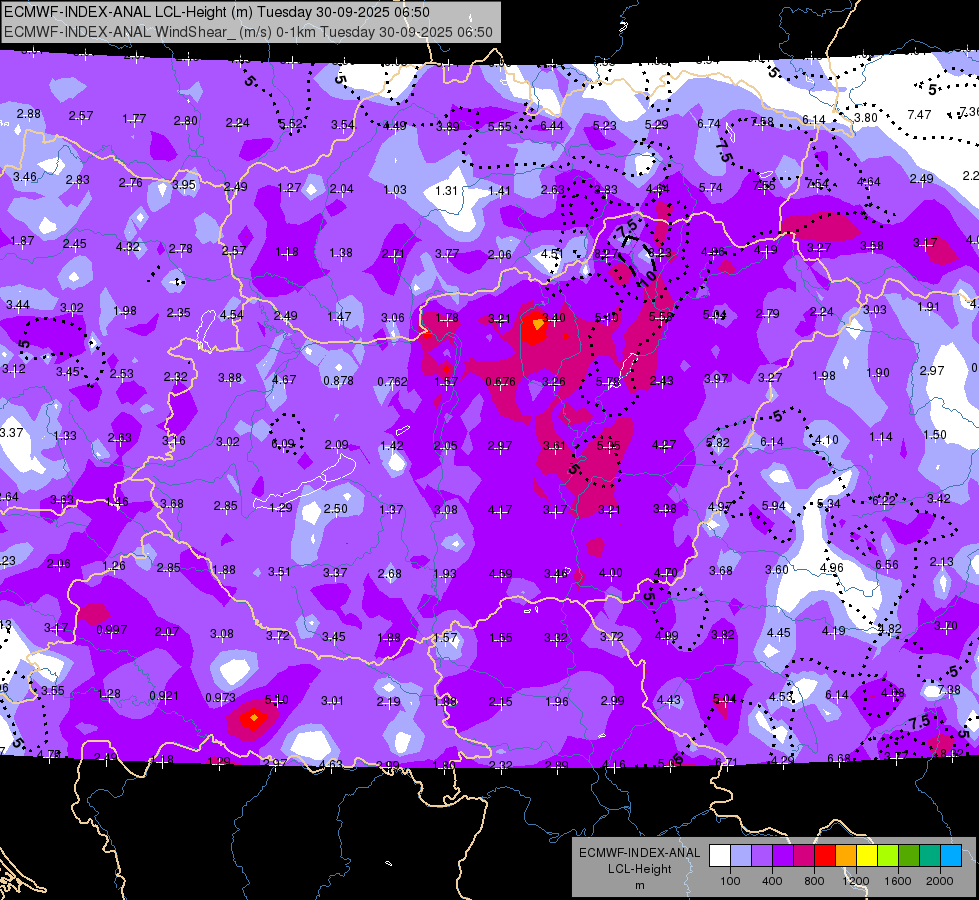Click the wind shear value 6.74
Viewport: 979px width, 900px height.
pyautogui.click(x=709, y=124)
